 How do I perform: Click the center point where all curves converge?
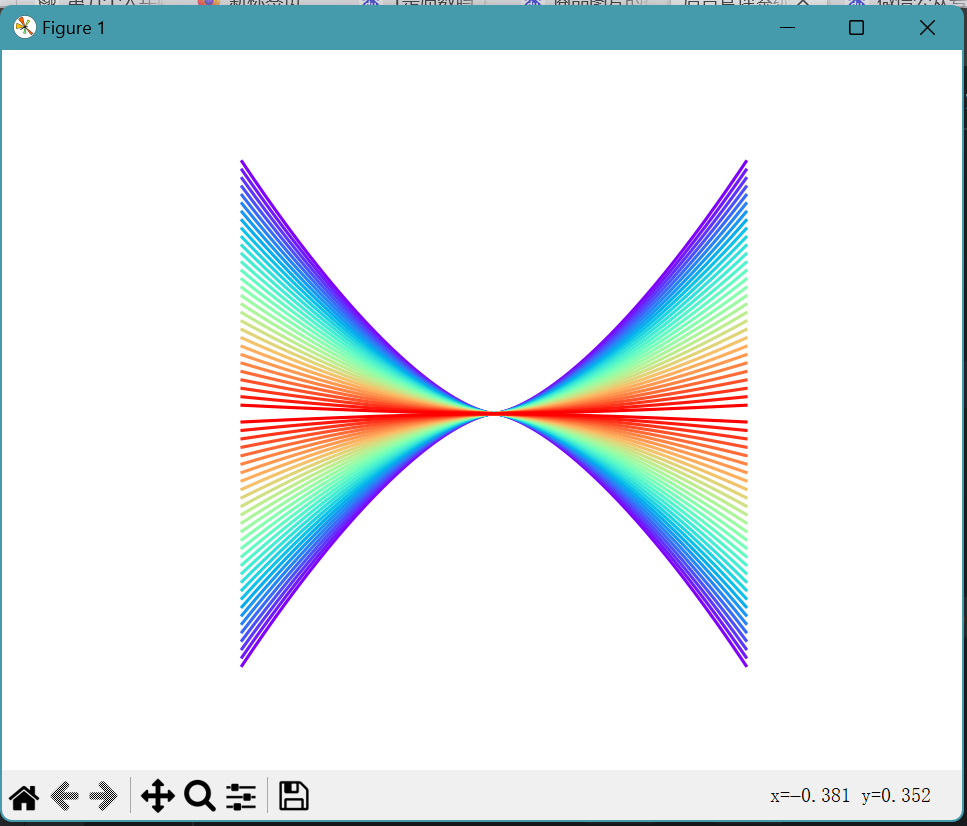coord(494,412)
